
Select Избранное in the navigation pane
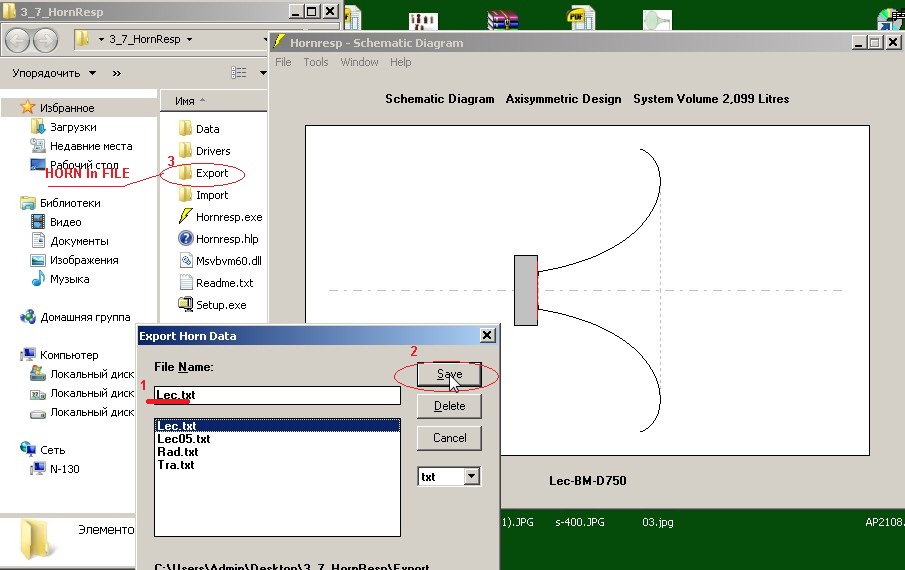click(66, 108)
